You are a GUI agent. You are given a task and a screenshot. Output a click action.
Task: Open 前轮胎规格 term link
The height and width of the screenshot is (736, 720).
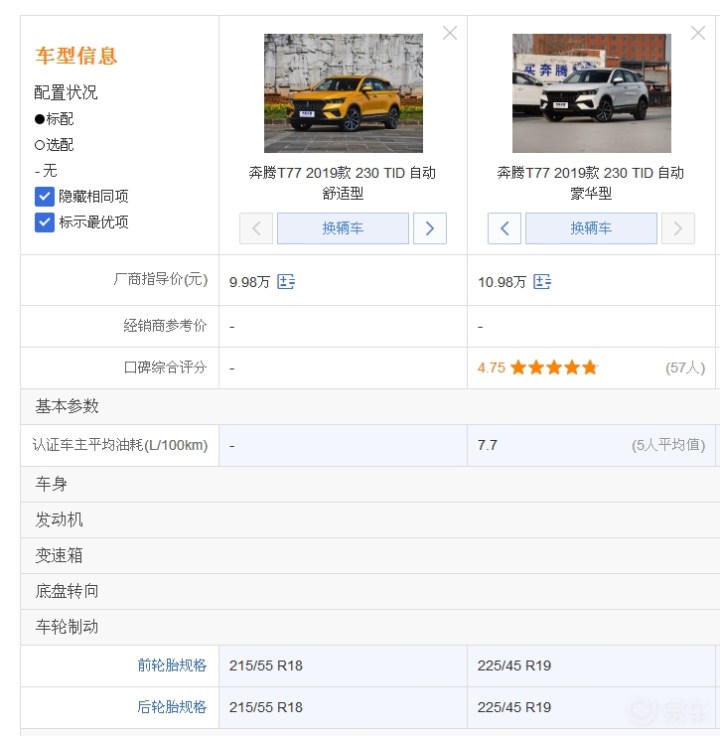(172, 665)
